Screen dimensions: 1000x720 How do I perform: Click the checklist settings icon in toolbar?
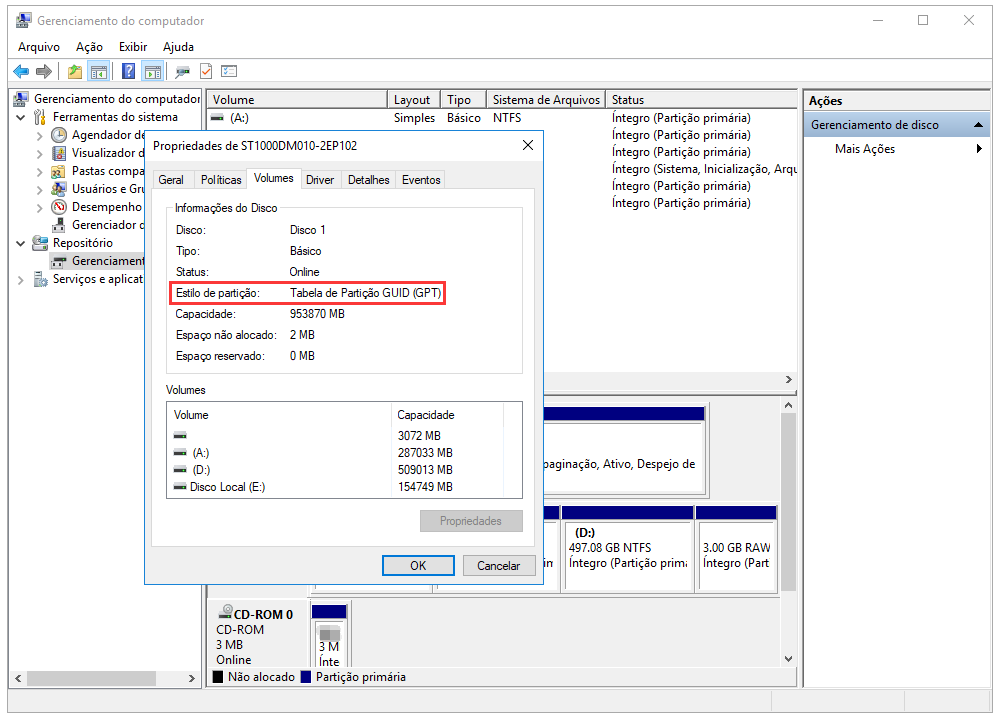click(229, 71)
